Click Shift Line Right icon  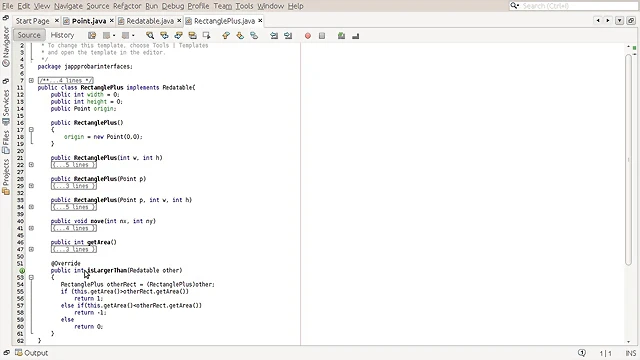pos(288,36)
